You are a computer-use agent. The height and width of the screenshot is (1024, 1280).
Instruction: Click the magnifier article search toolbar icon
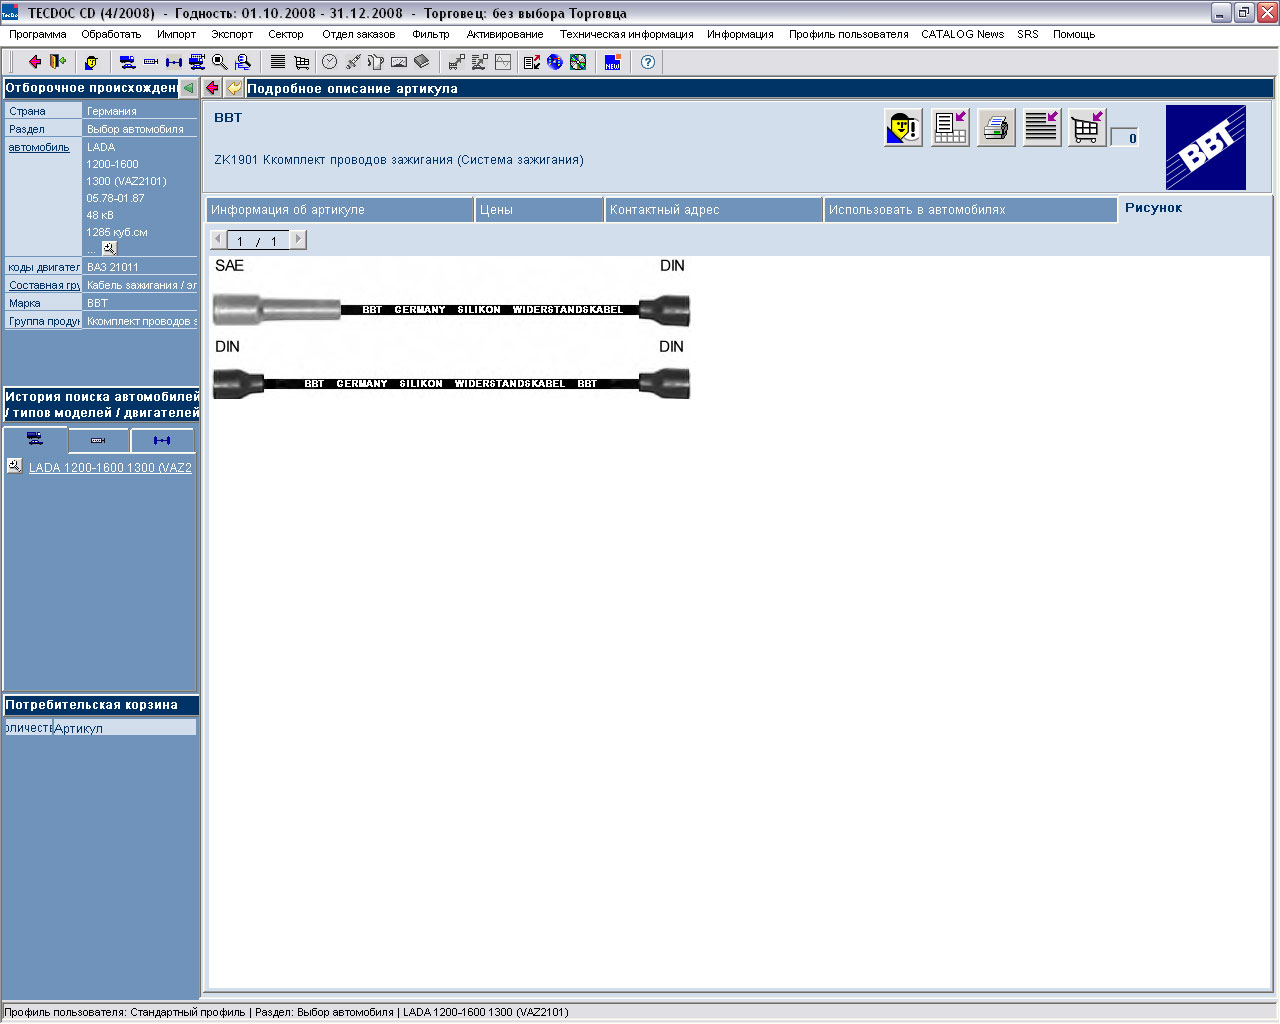(x=220, y=62)
